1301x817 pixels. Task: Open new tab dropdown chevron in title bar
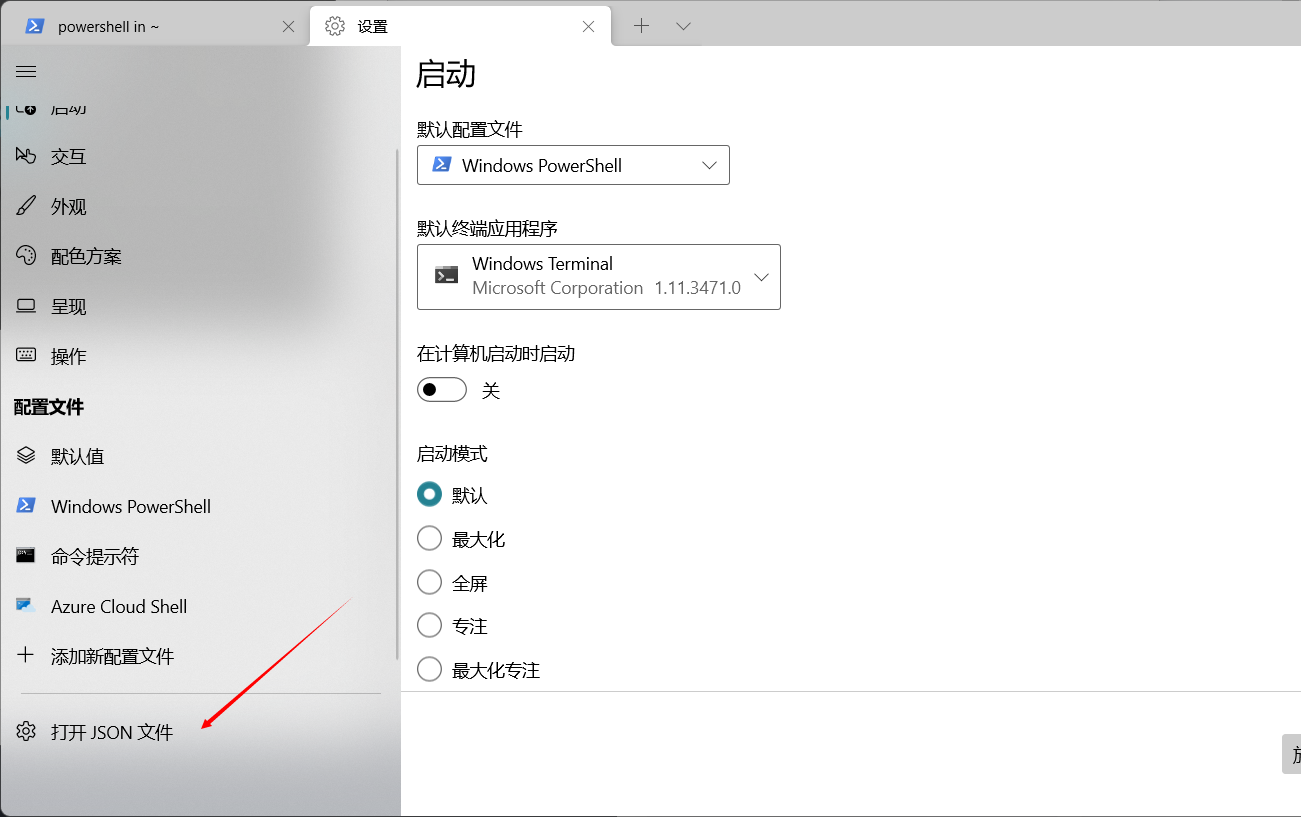683,27
